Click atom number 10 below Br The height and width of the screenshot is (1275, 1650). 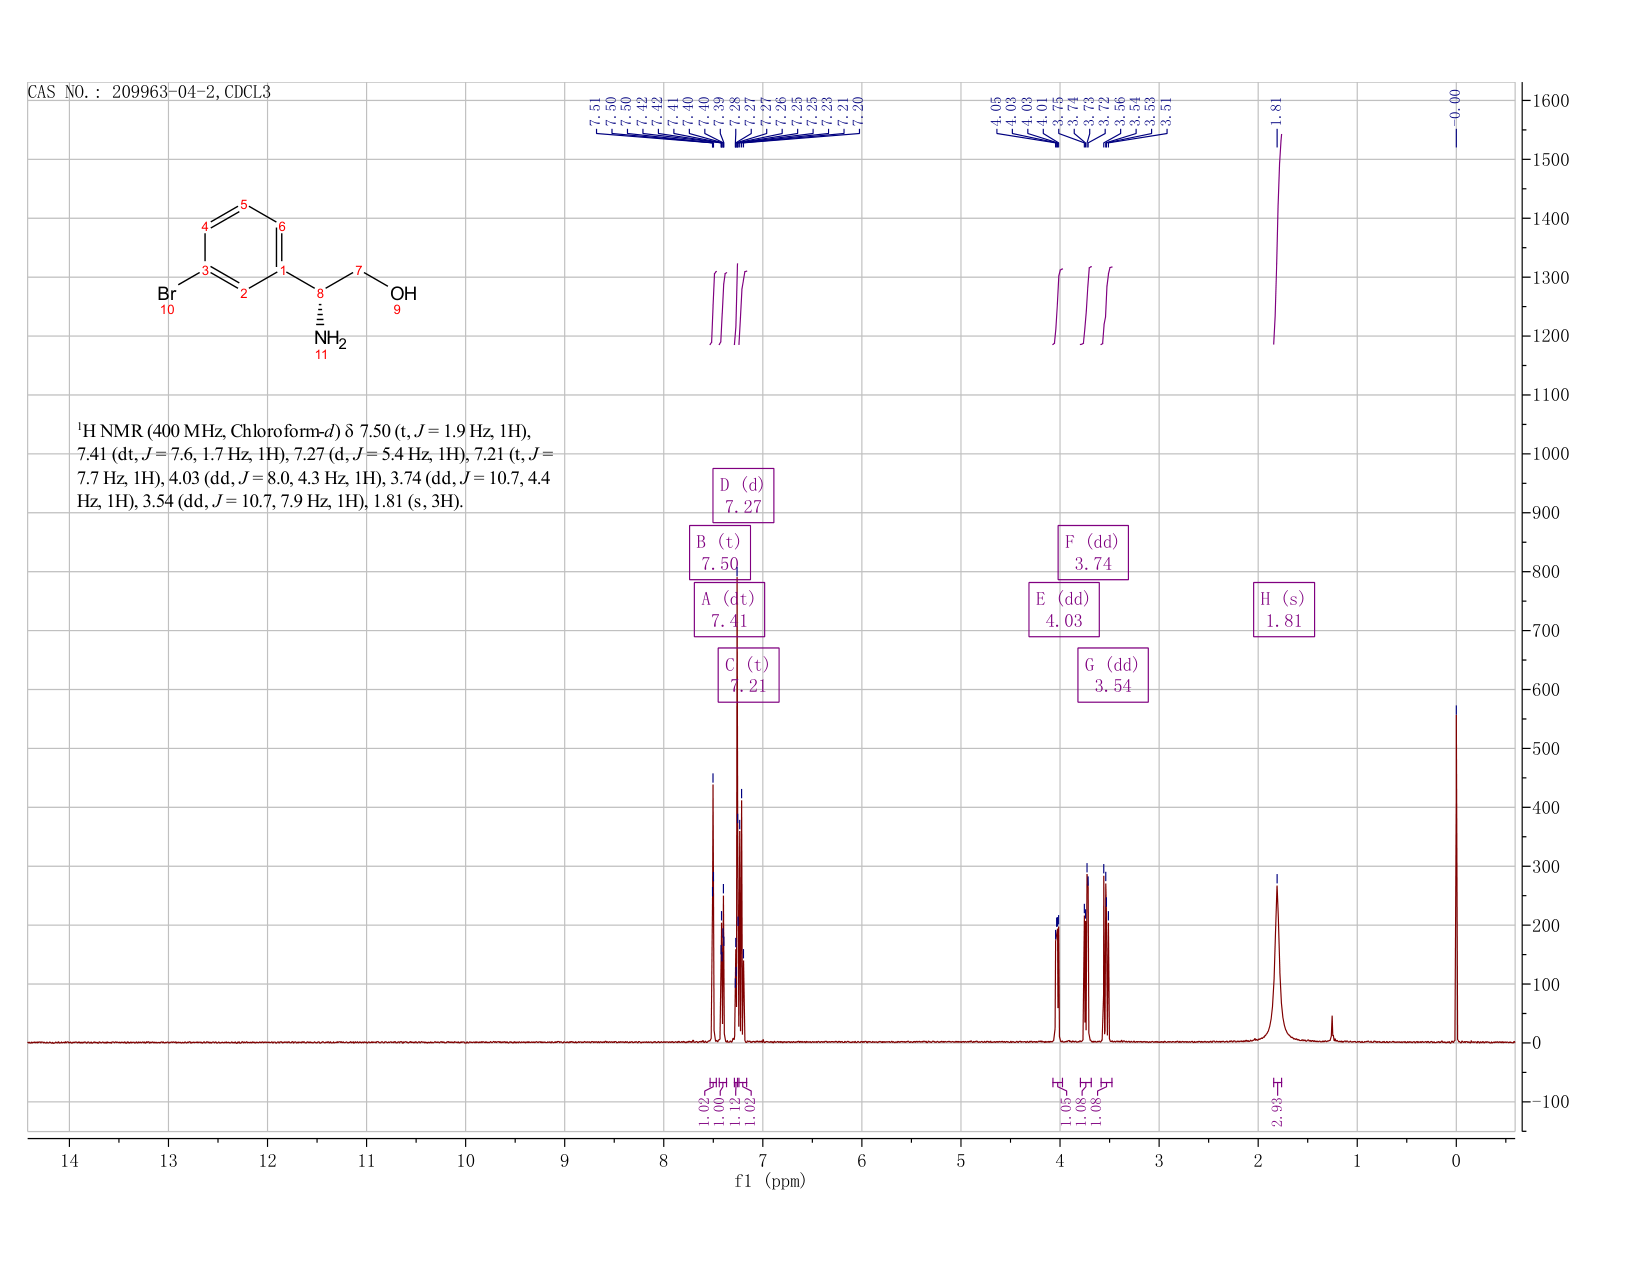tap(167, 310)
